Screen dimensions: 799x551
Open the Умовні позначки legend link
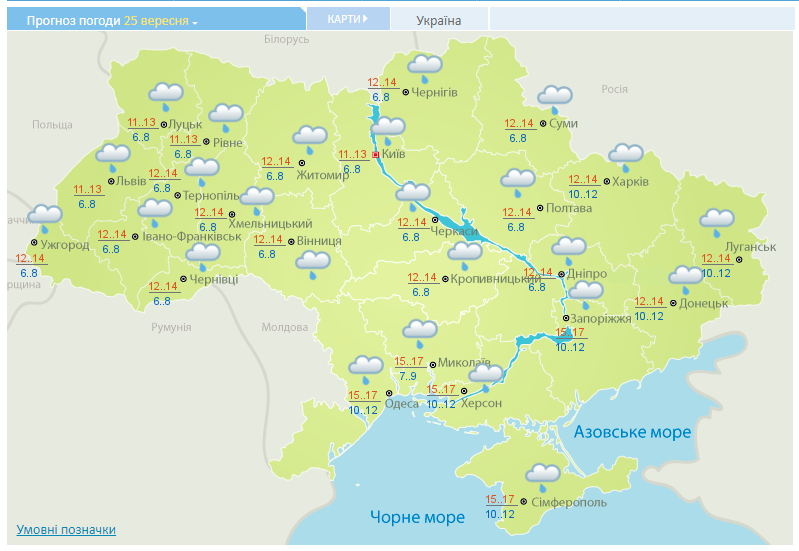(x=66, y=530)
